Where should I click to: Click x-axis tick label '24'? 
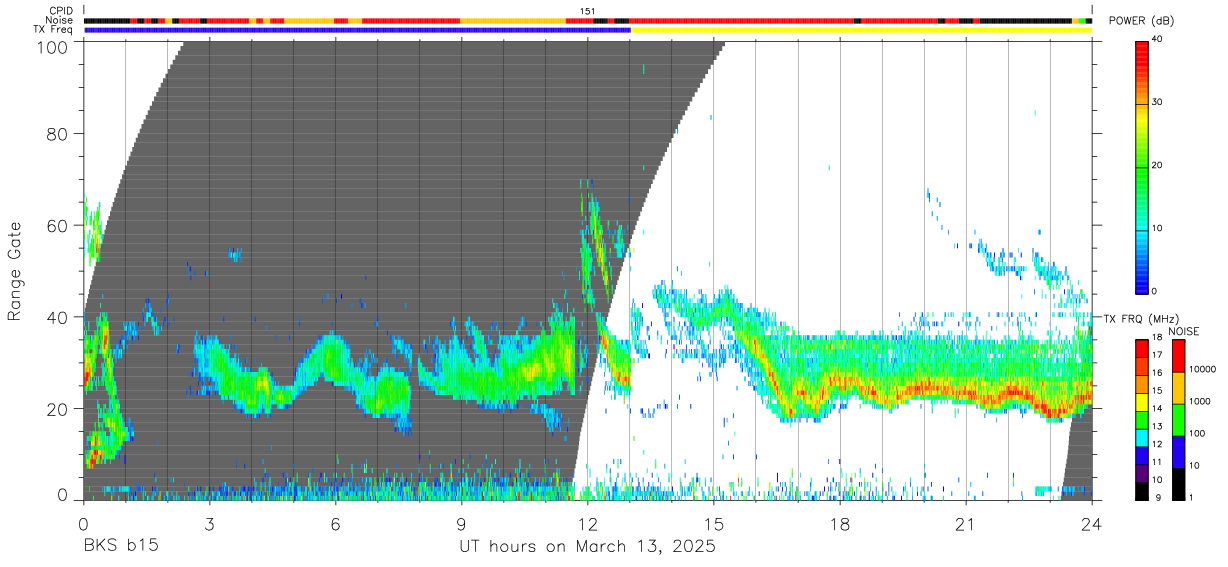point(1091,525)
